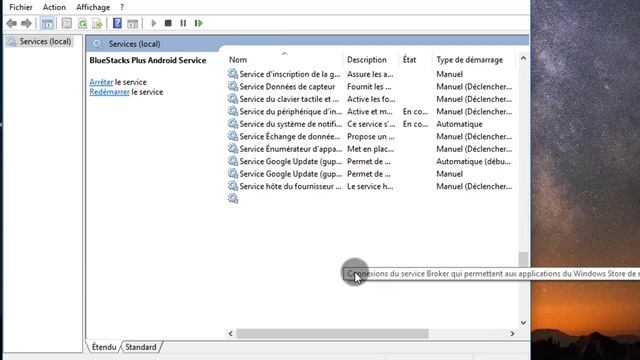Click 'Automatique' startup type for Service du système

pos(459,124)
